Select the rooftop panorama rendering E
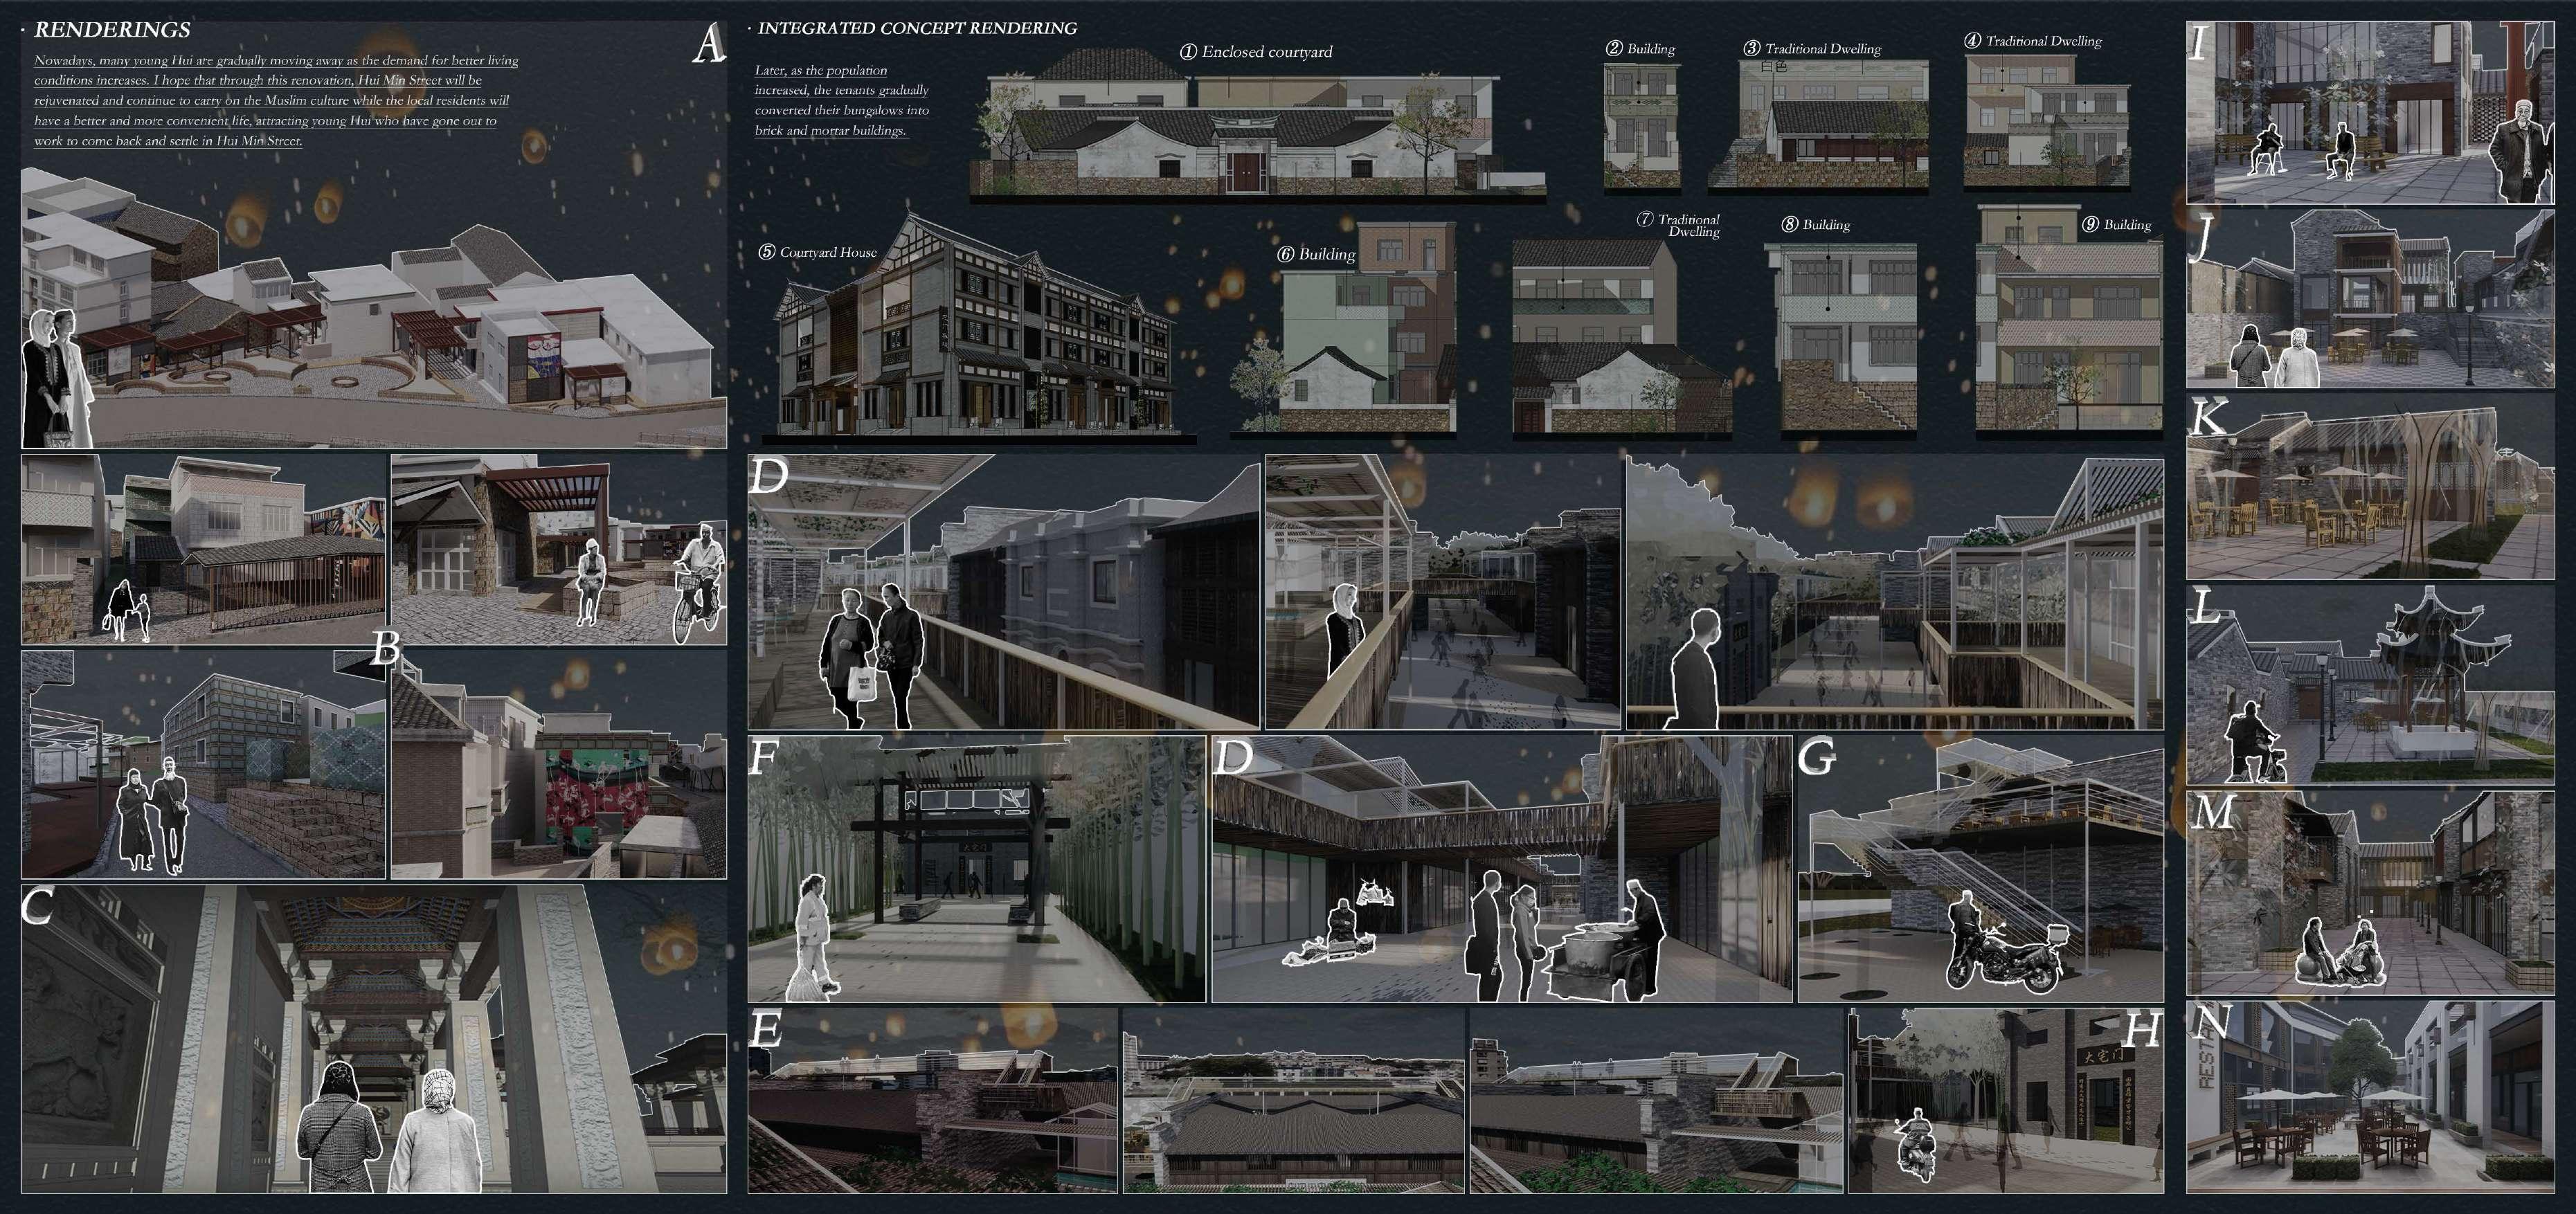Image resolution: width=2576 pixels, height=1214 pixels. click(932, 1100)
